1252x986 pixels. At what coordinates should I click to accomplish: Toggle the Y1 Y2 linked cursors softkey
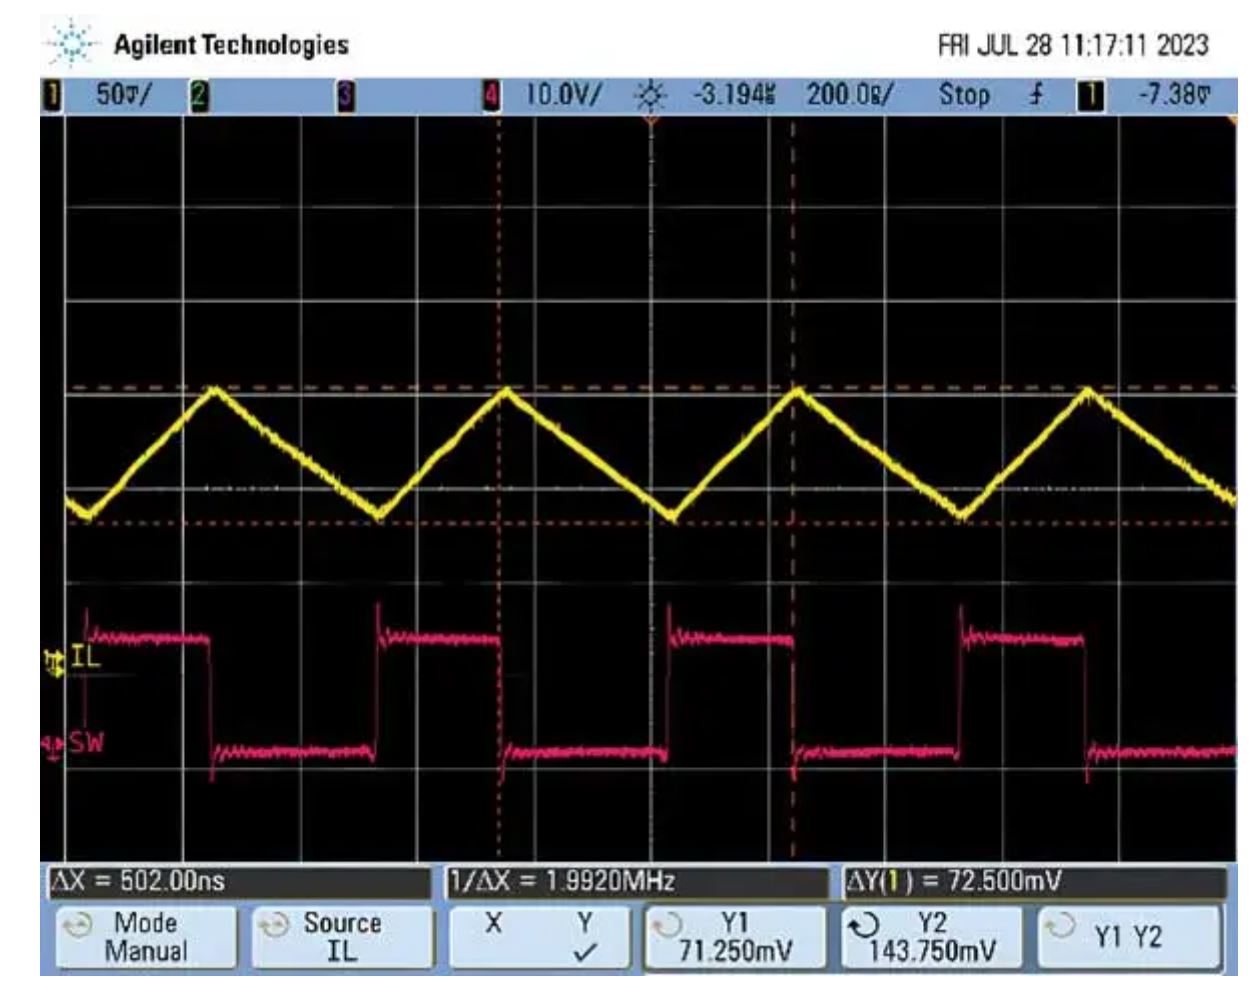tap(1128, 937)
